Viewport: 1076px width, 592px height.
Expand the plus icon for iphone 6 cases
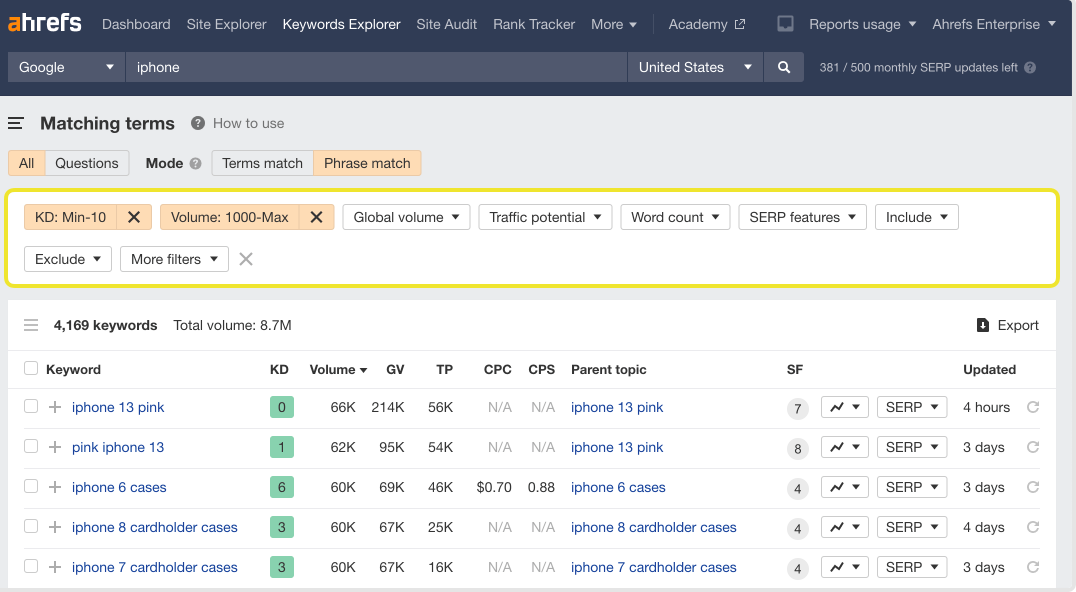[x=55, y=487]
